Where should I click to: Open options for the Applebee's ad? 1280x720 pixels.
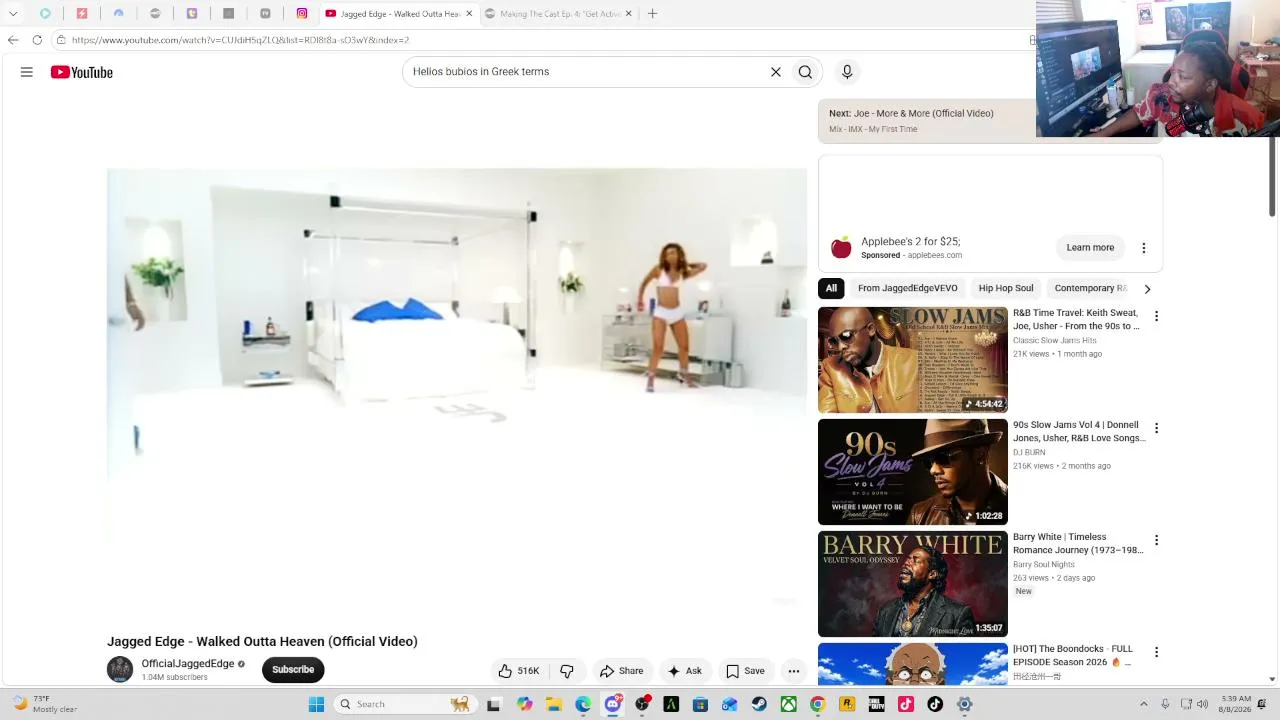[x=1144, y=248]
